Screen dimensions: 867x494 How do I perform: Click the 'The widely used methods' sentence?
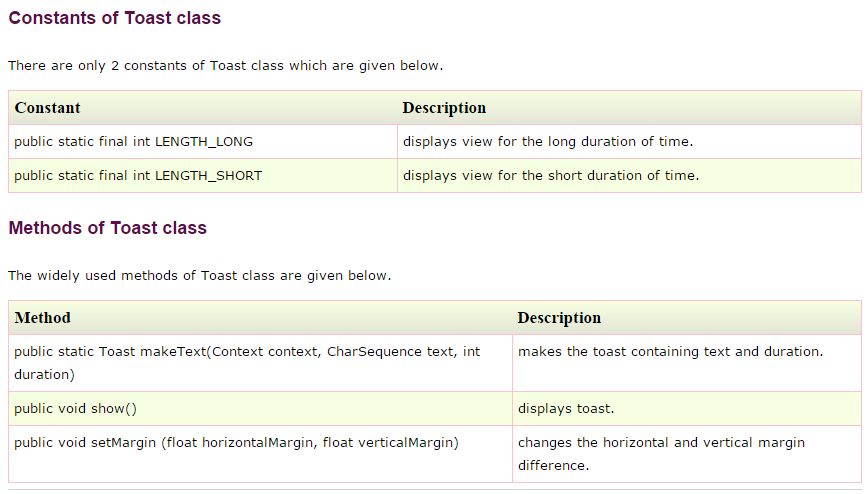[200, 276]
